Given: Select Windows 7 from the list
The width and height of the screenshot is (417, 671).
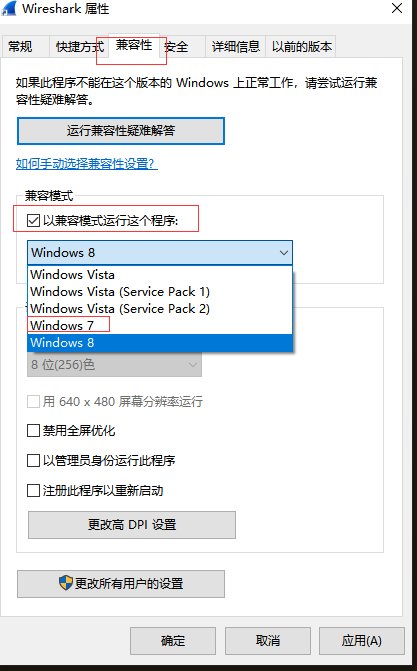Looking at the screenshot, I should tap(160, 326).
